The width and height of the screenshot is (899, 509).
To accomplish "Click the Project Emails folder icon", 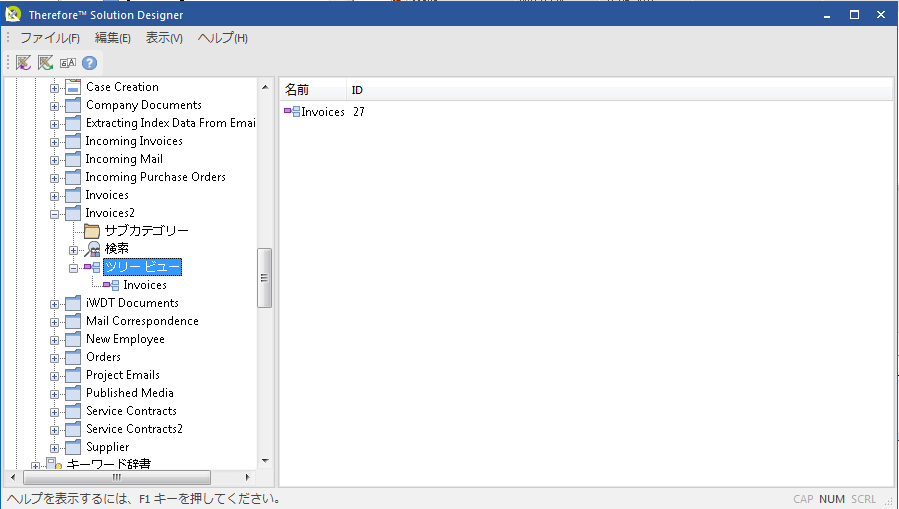I will point(73,375).
